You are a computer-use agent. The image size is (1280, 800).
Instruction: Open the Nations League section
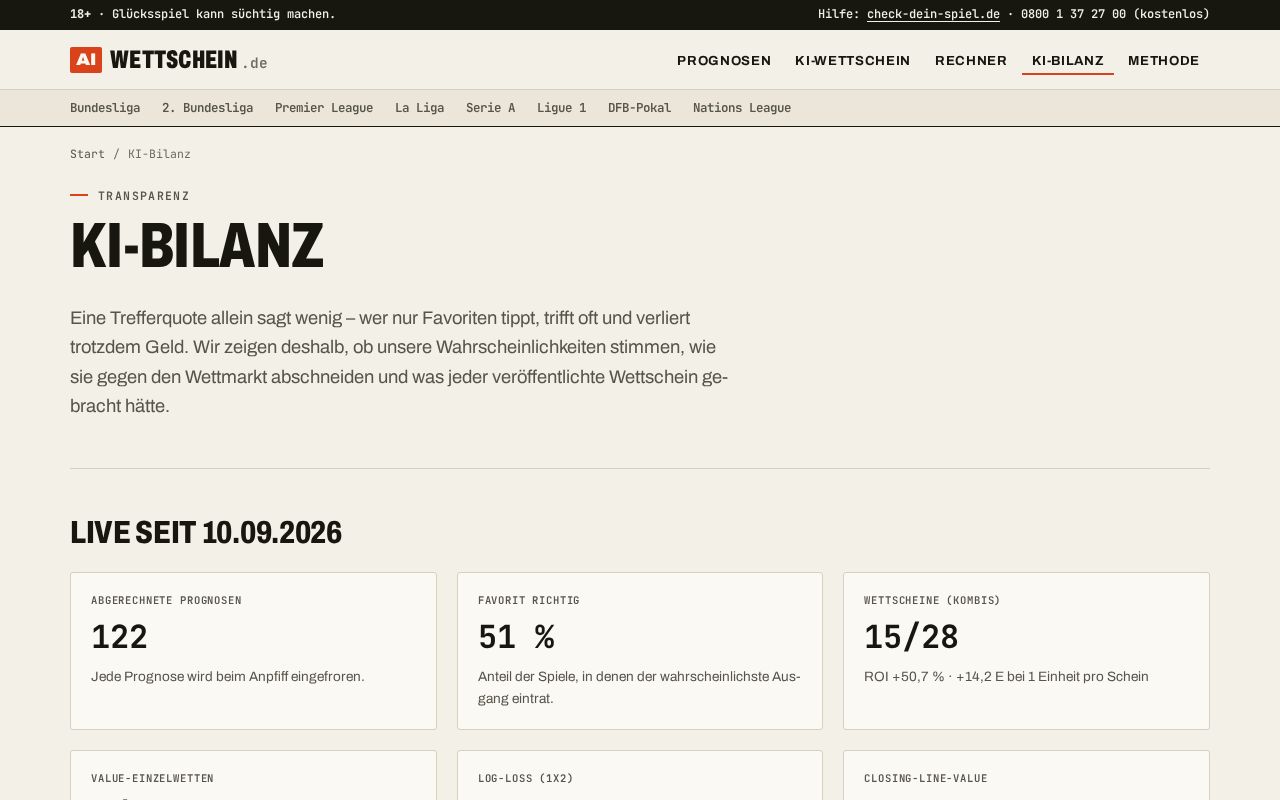pyautogui.click(x=742, y=108)
